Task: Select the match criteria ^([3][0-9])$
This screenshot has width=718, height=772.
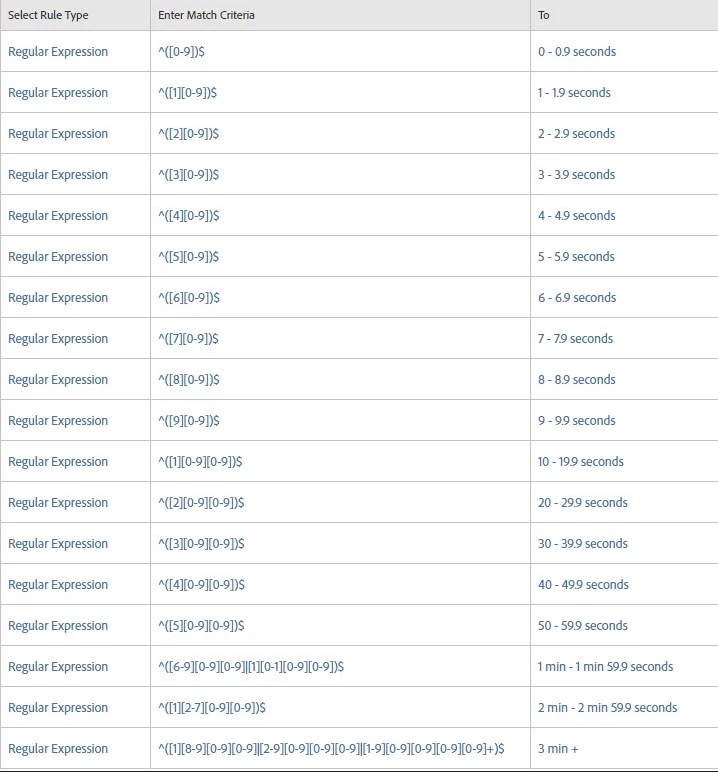Action: click(189, 174)
